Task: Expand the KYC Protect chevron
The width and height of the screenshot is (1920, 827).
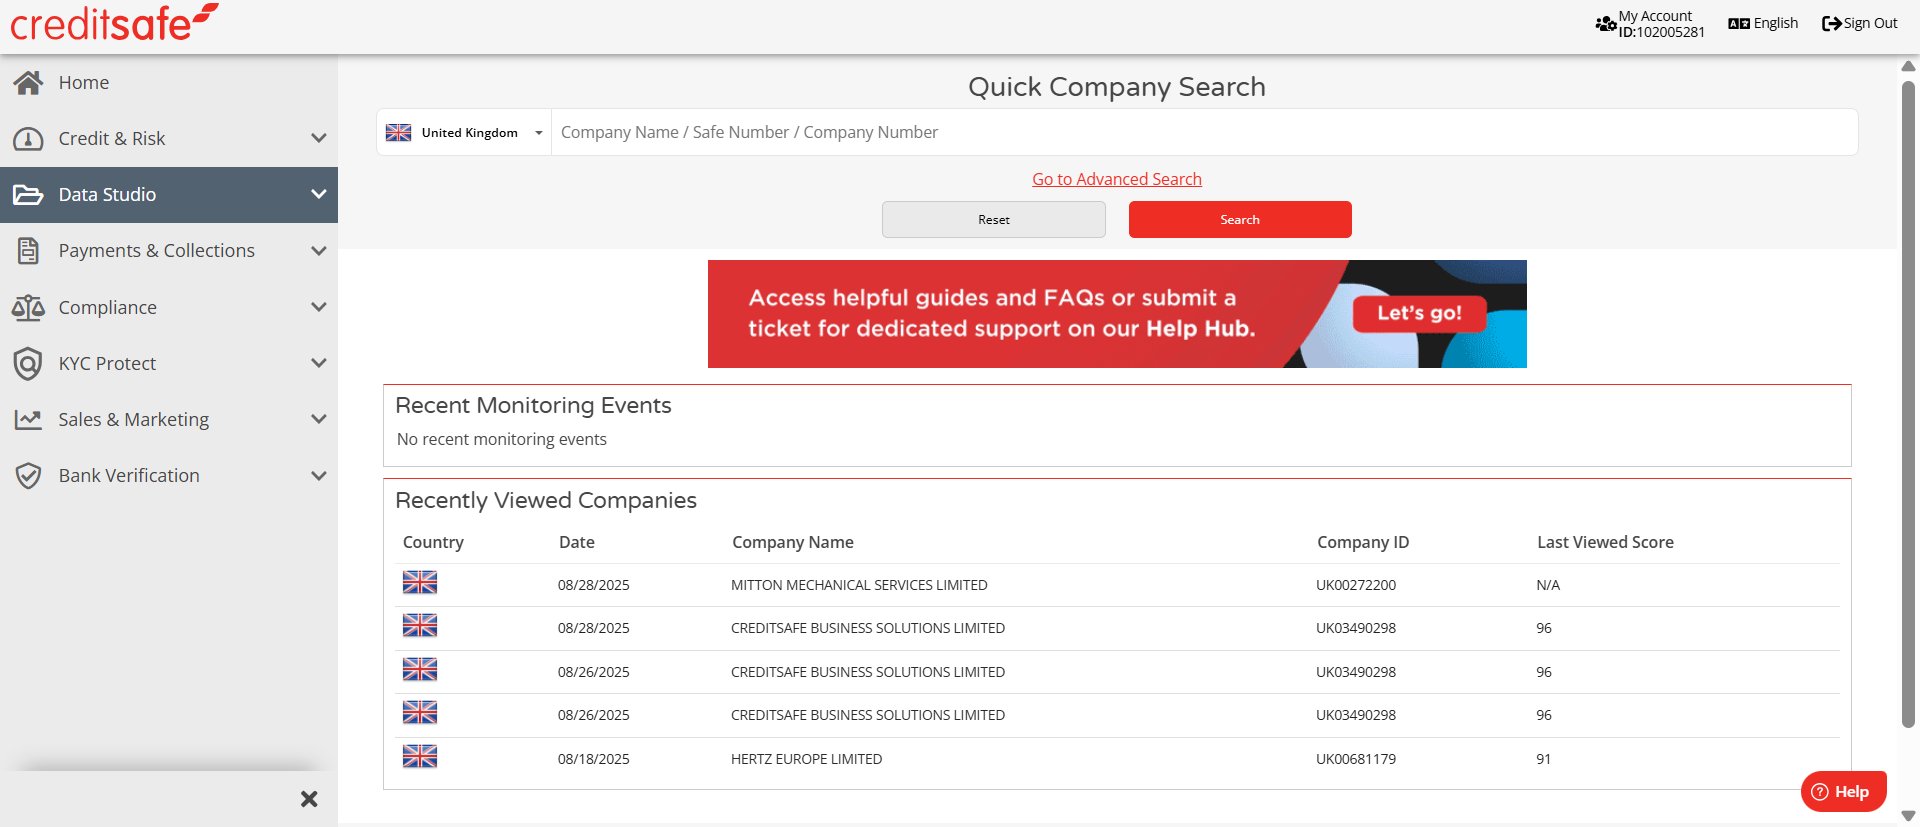Action: click(x=319, y=363)
